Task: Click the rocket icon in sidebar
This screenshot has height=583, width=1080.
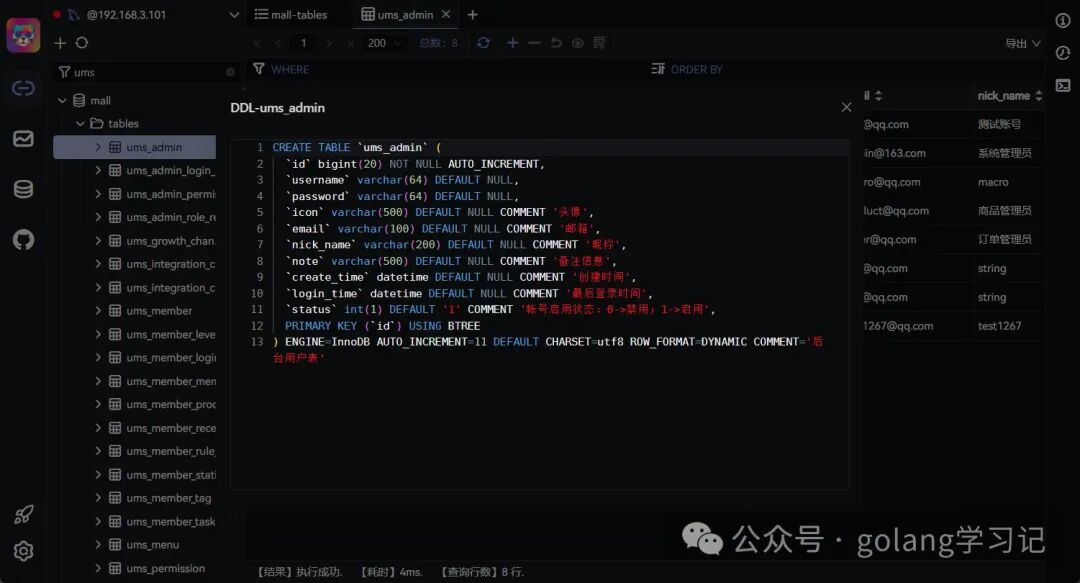Action: click(x=23, y=514)
